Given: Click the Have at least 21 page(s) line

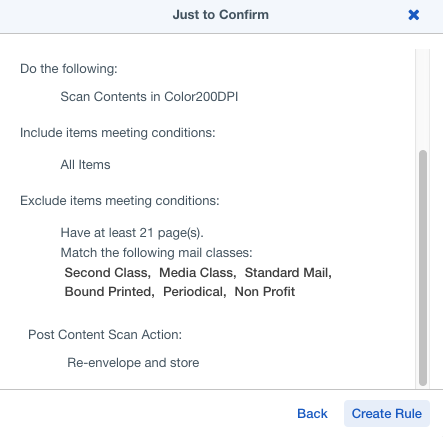Looking at the screenshot, I should (x=132, y=233).
